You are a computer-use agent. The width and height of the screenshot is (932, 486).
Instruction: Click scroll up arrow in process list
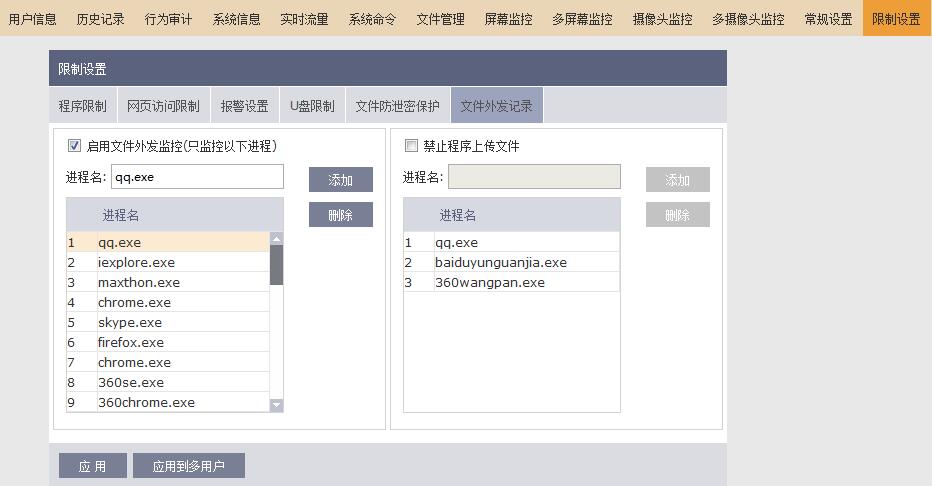pyautogui.click(x=277, y=238)
